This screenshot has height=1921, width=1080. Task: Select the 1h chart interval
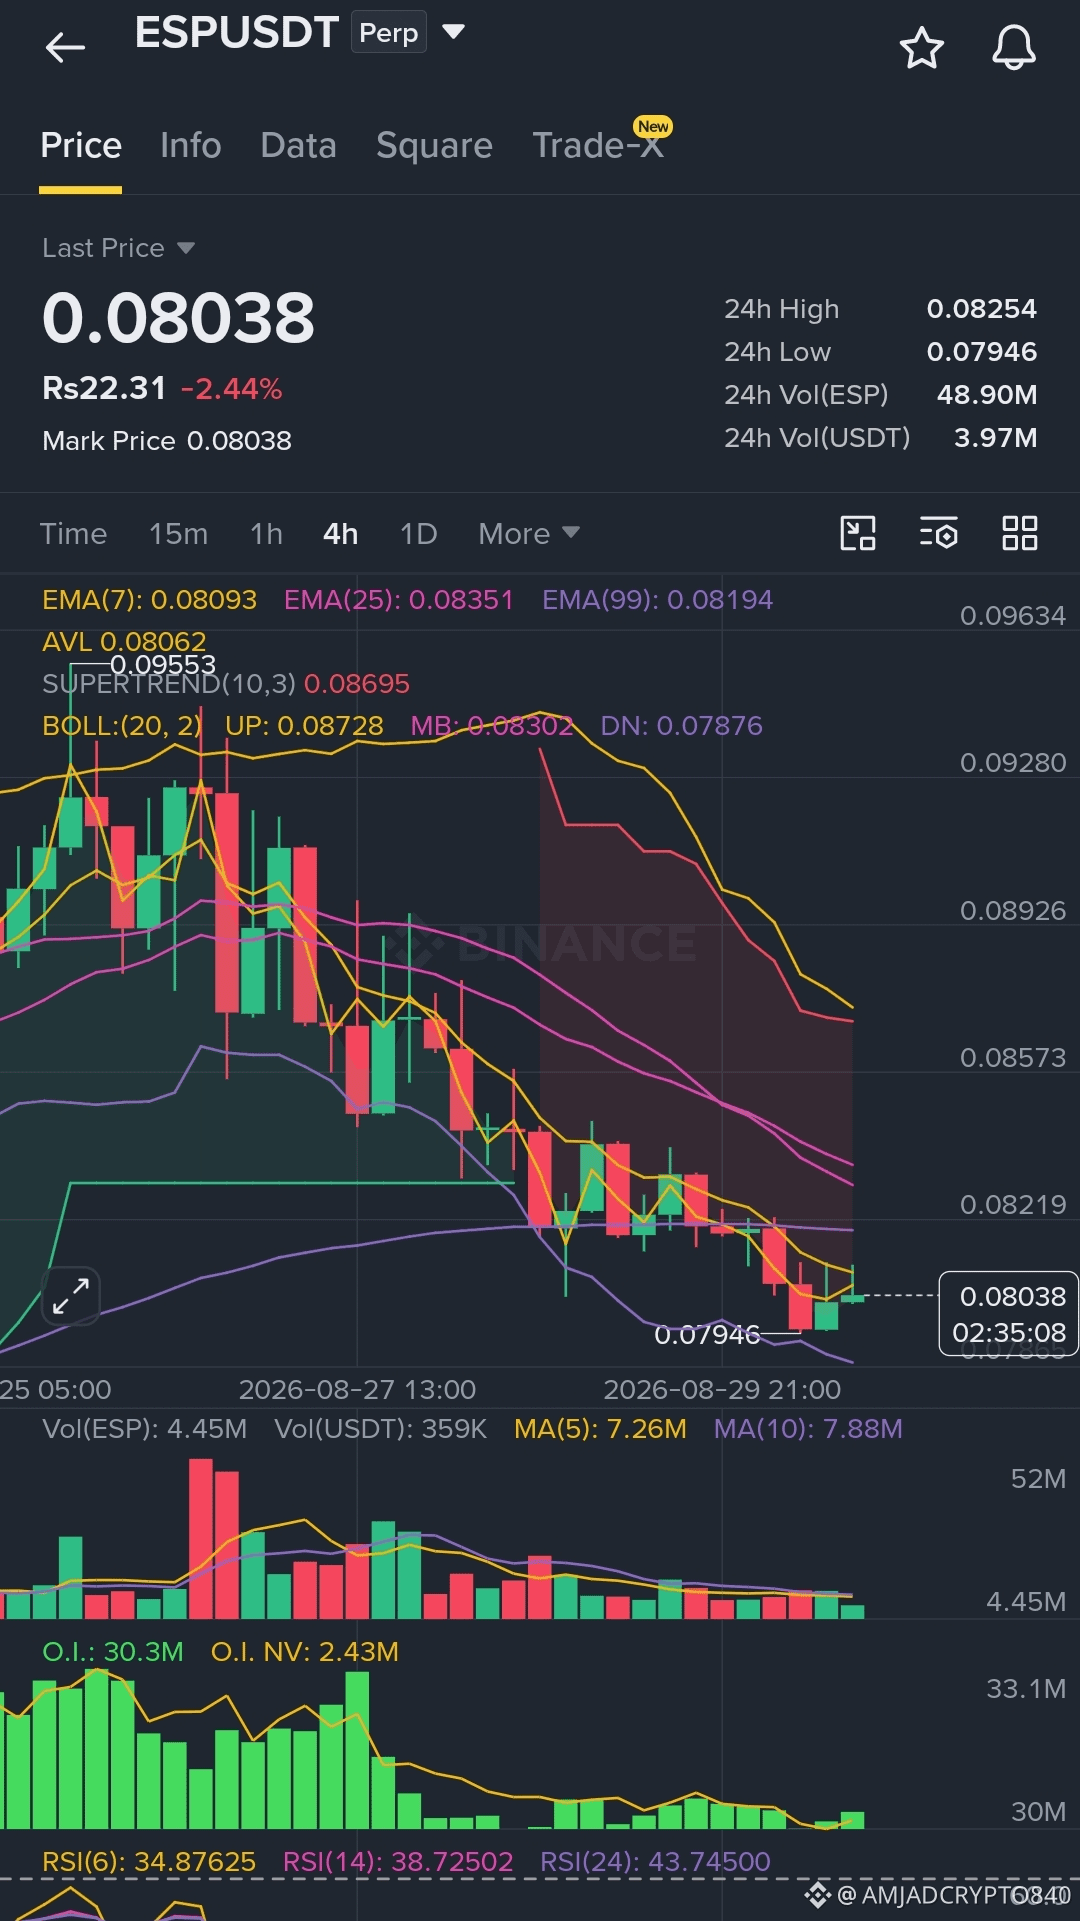[x=266, y=533]
